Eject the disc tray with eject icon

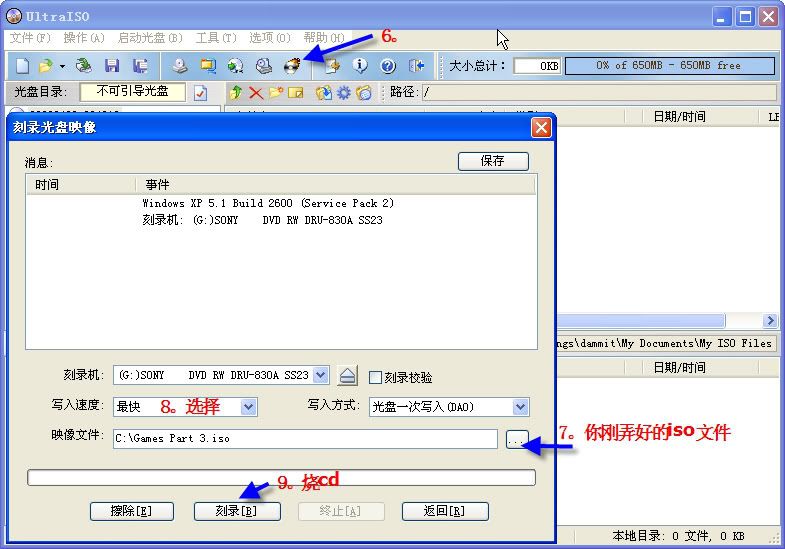(x=347, y=376)
